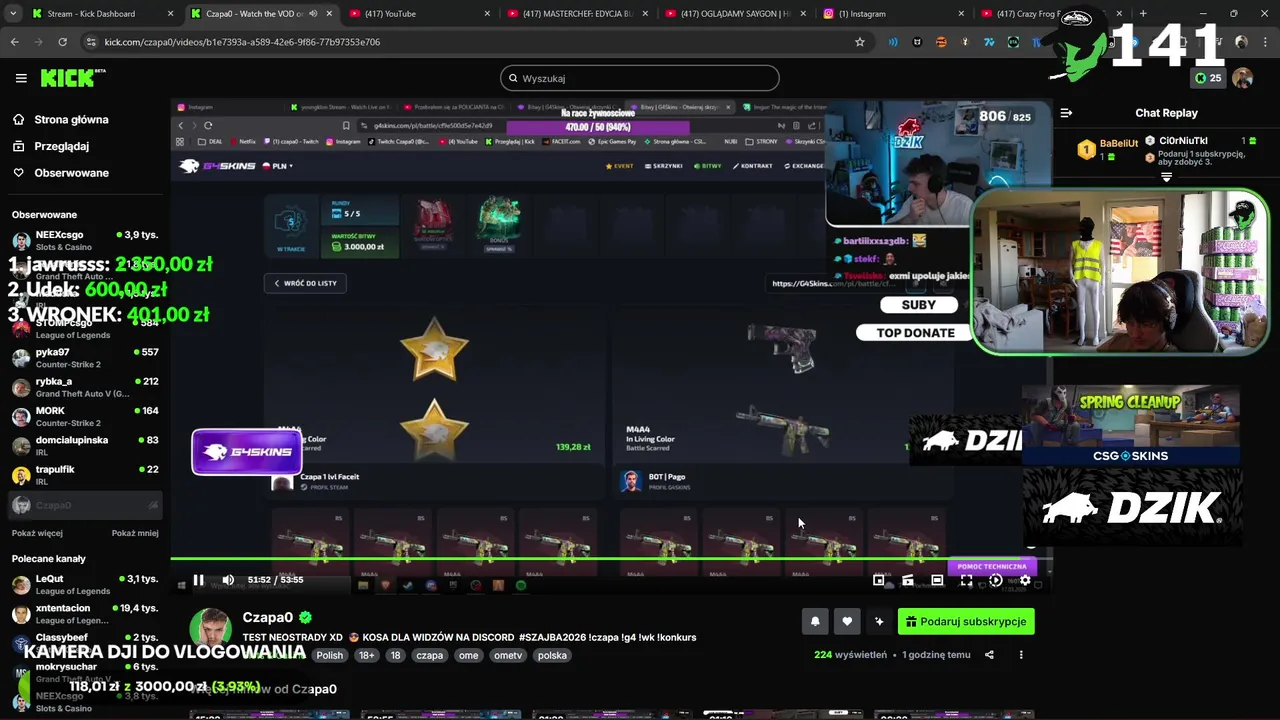Screen dimensions: 1280x720
Task: Mute audio on Czapa0 tab speaker icon
Action: [x=313, y=14]
